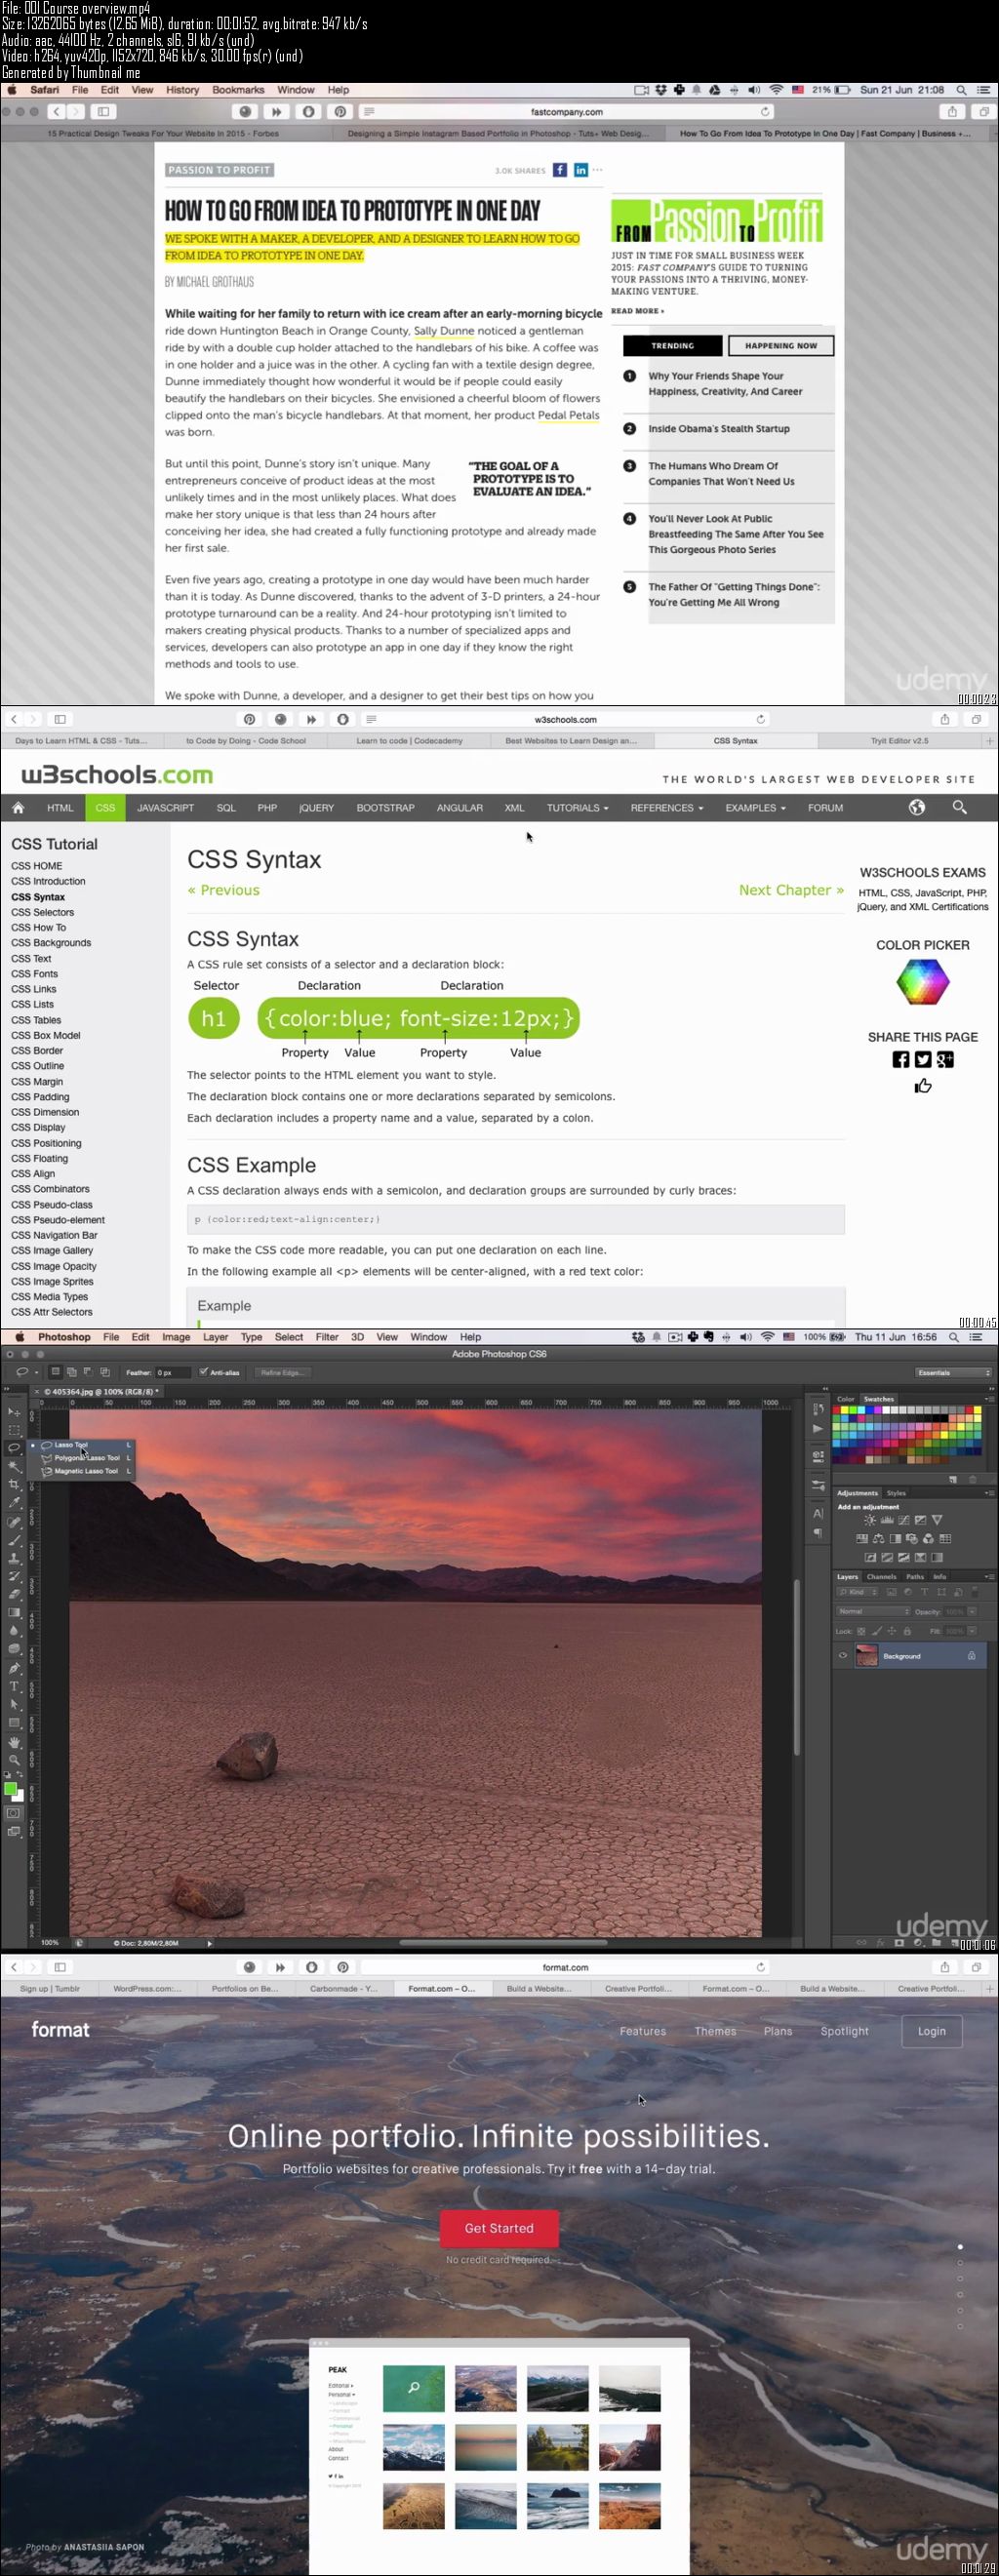Select the Eyedropper tool in Photoshop
Image resolution: width=999 pixels, height=2576 pixels.
pyautogui.click(x=14, y=1503)
